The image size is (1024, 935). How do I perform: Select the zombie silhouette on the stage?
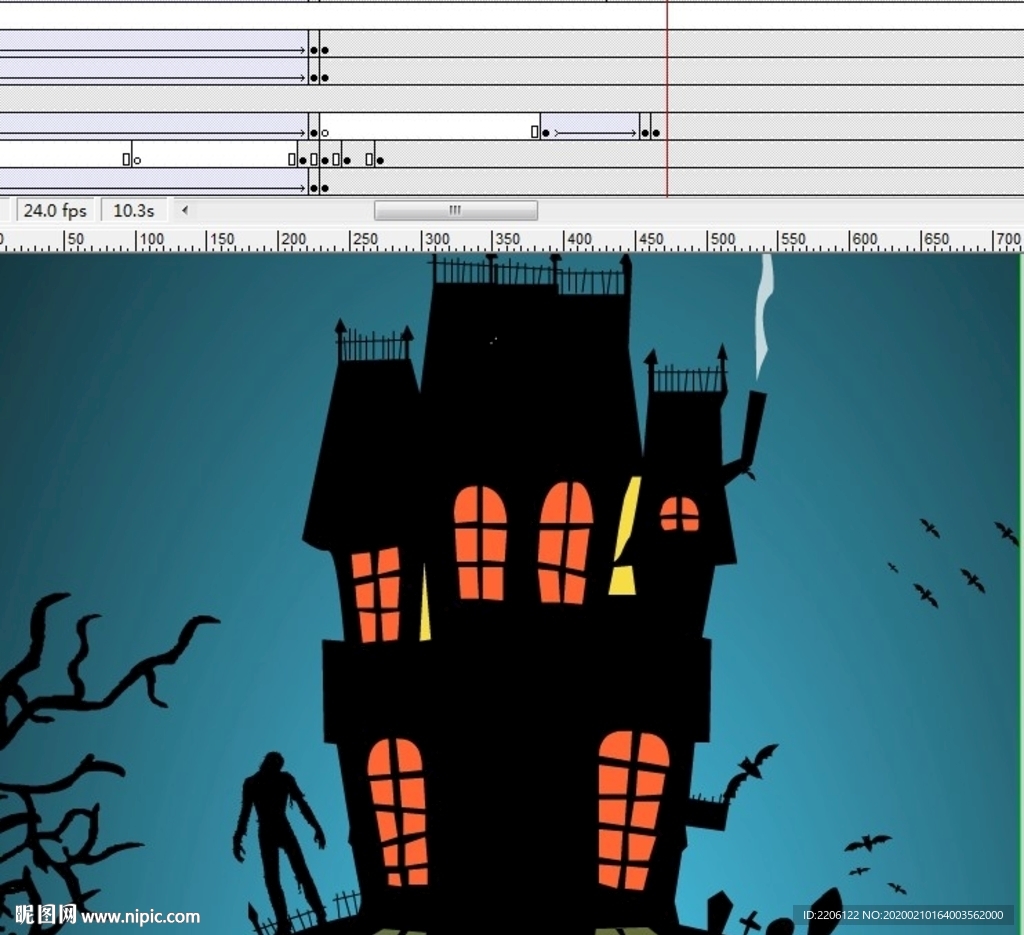pos(280,842)
